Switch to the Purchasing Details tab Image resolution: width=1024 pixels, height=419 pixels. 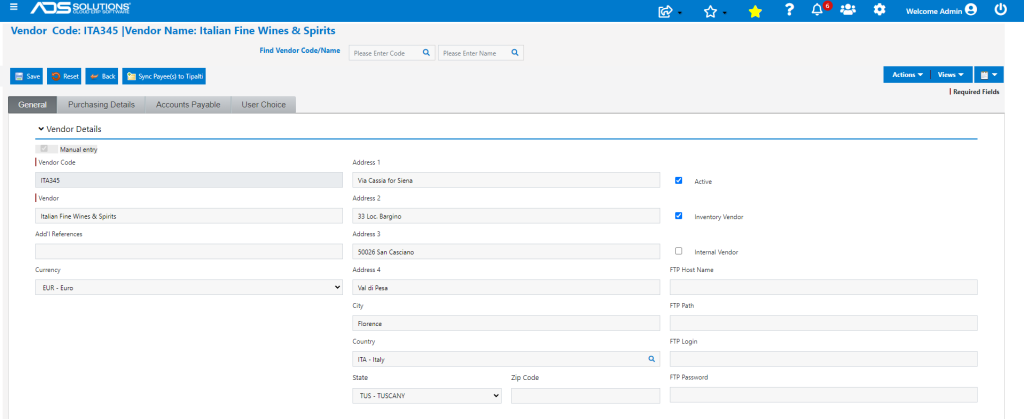coord(101,104)
